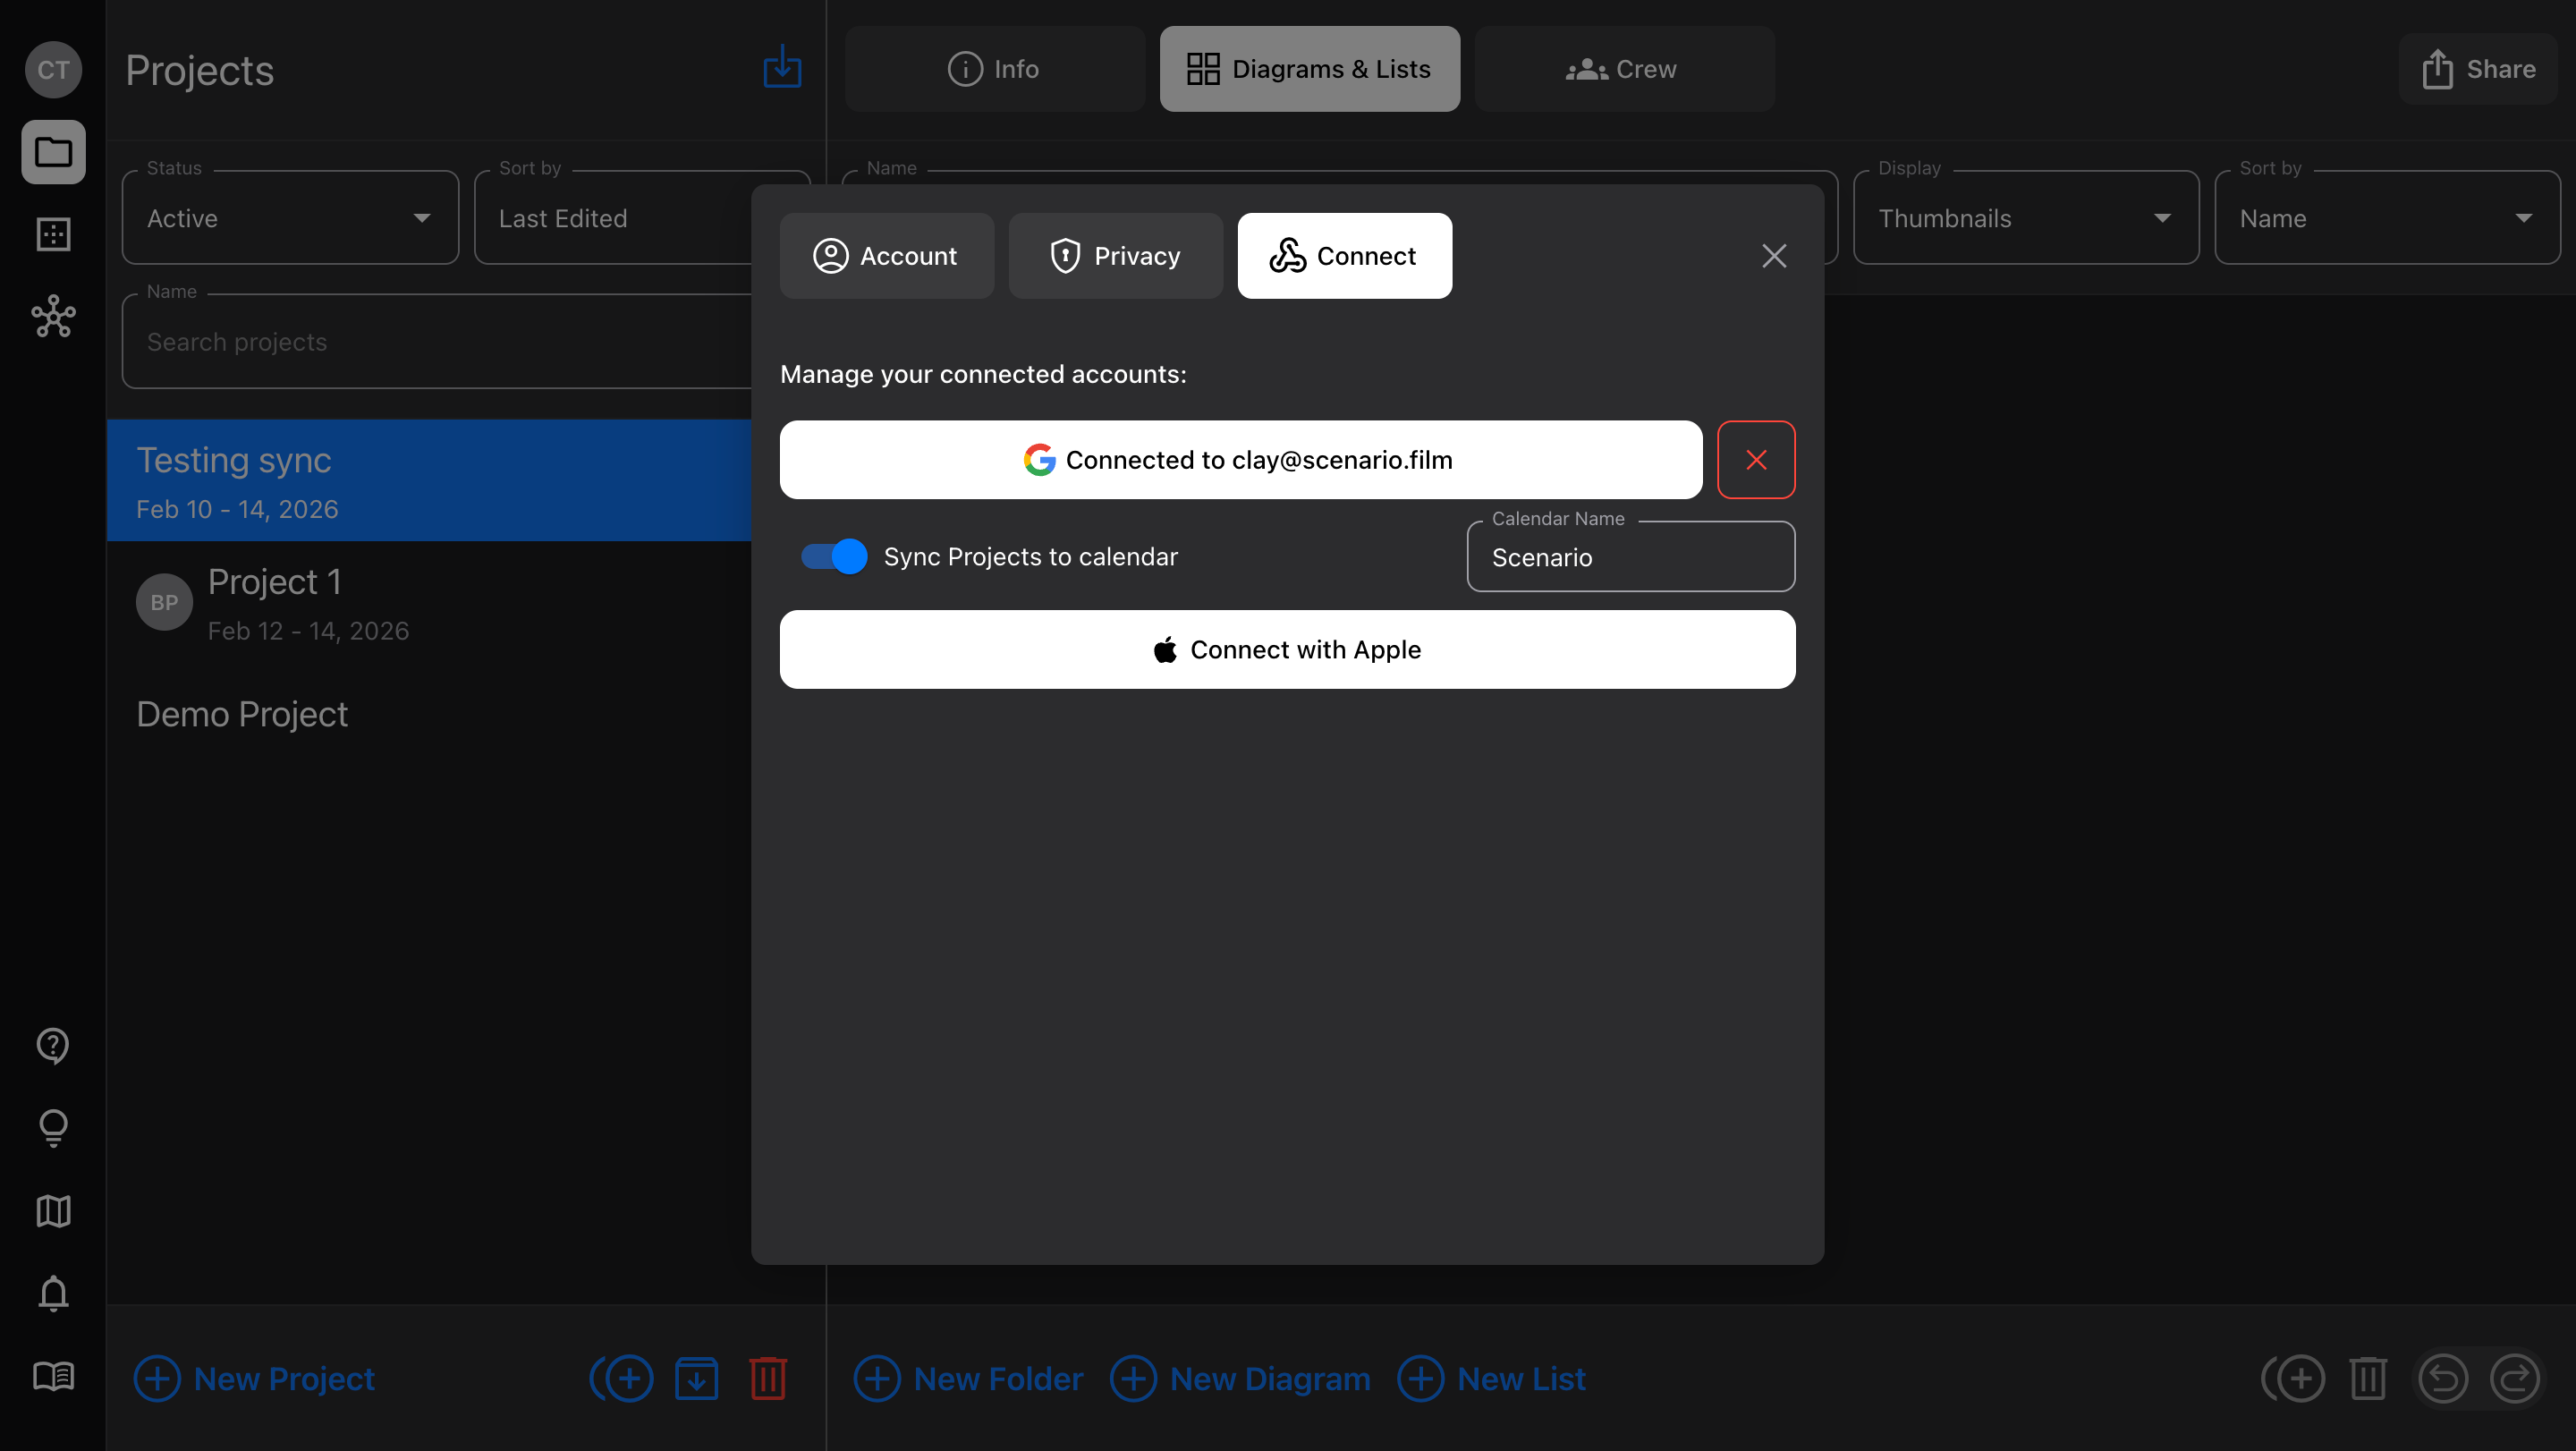Viewport: 2576px width, 1451px height.
Task: Click the New Project button
Action: coord(255,1378)
